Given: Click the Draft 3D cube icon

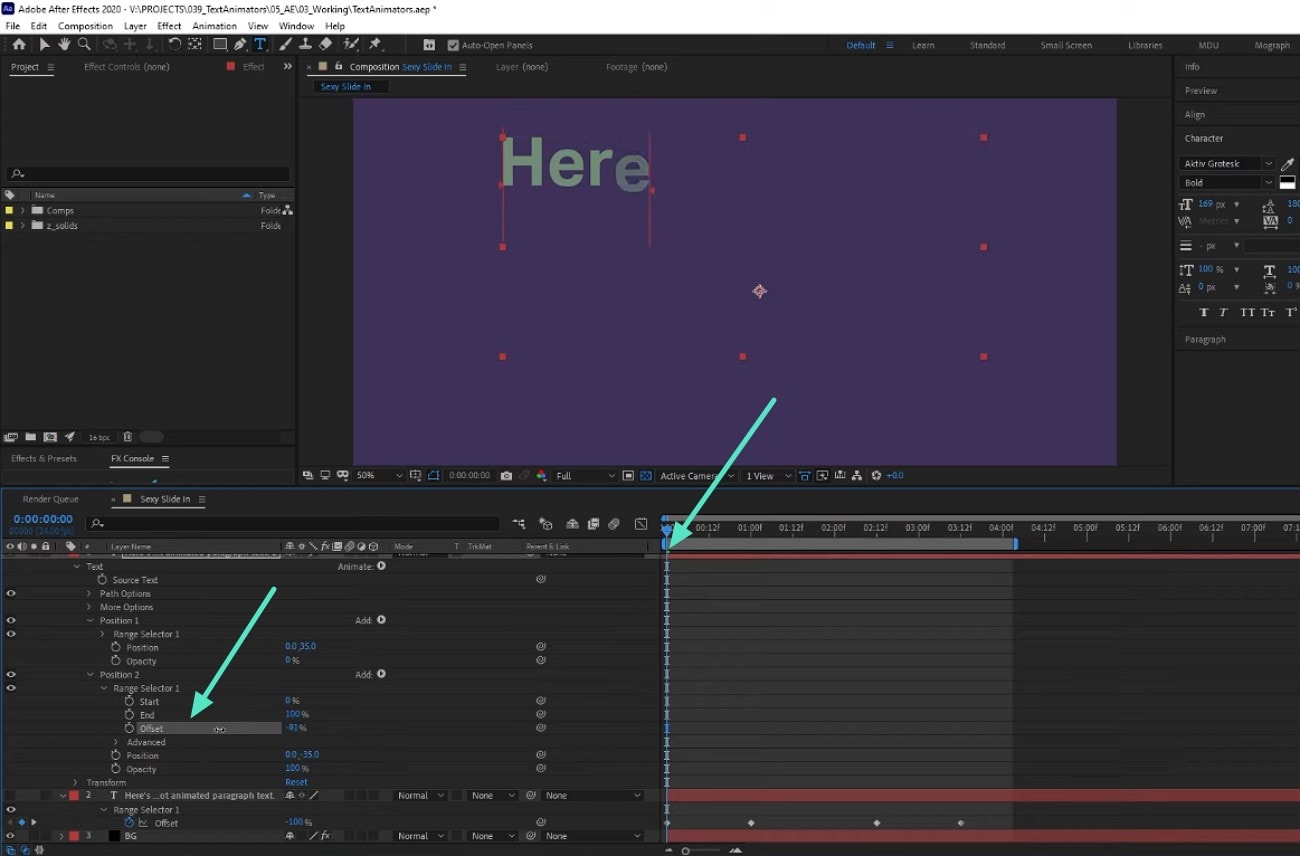Looking at the screenshot, I should [546, 523].
